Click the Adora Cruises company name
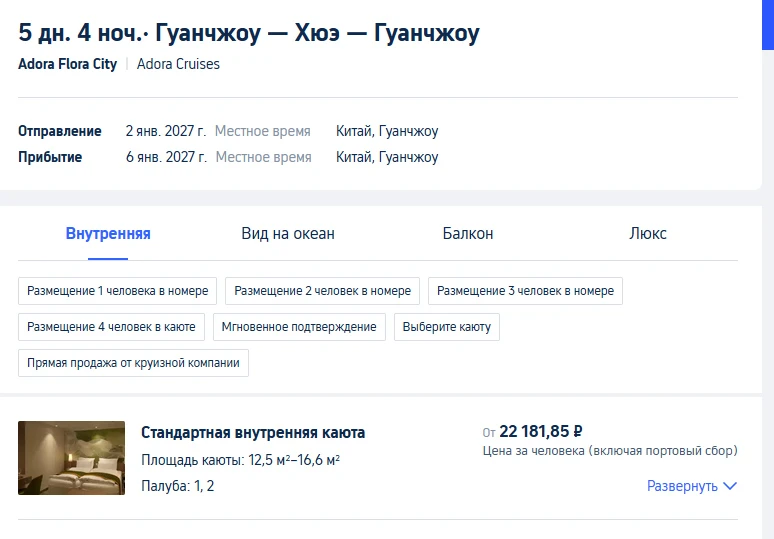 click(178, 64)
